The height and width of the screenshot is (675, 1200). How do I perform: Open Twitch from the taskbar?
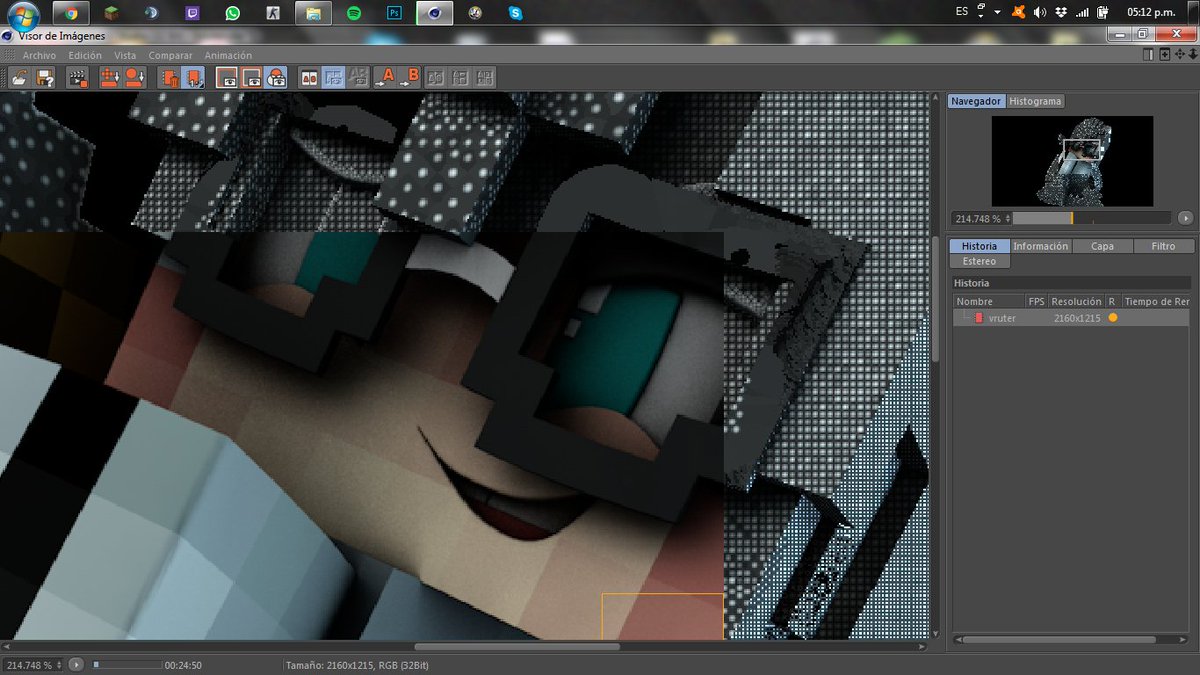[x=192, y=13]
